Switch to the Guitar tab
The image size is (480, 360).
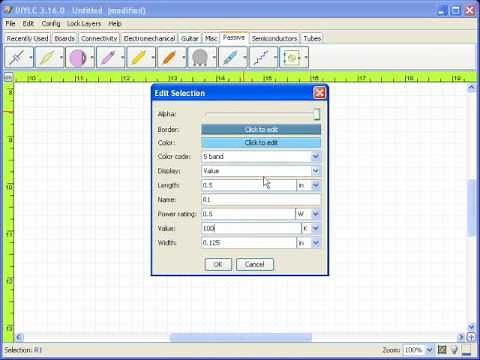coord(190,38)
